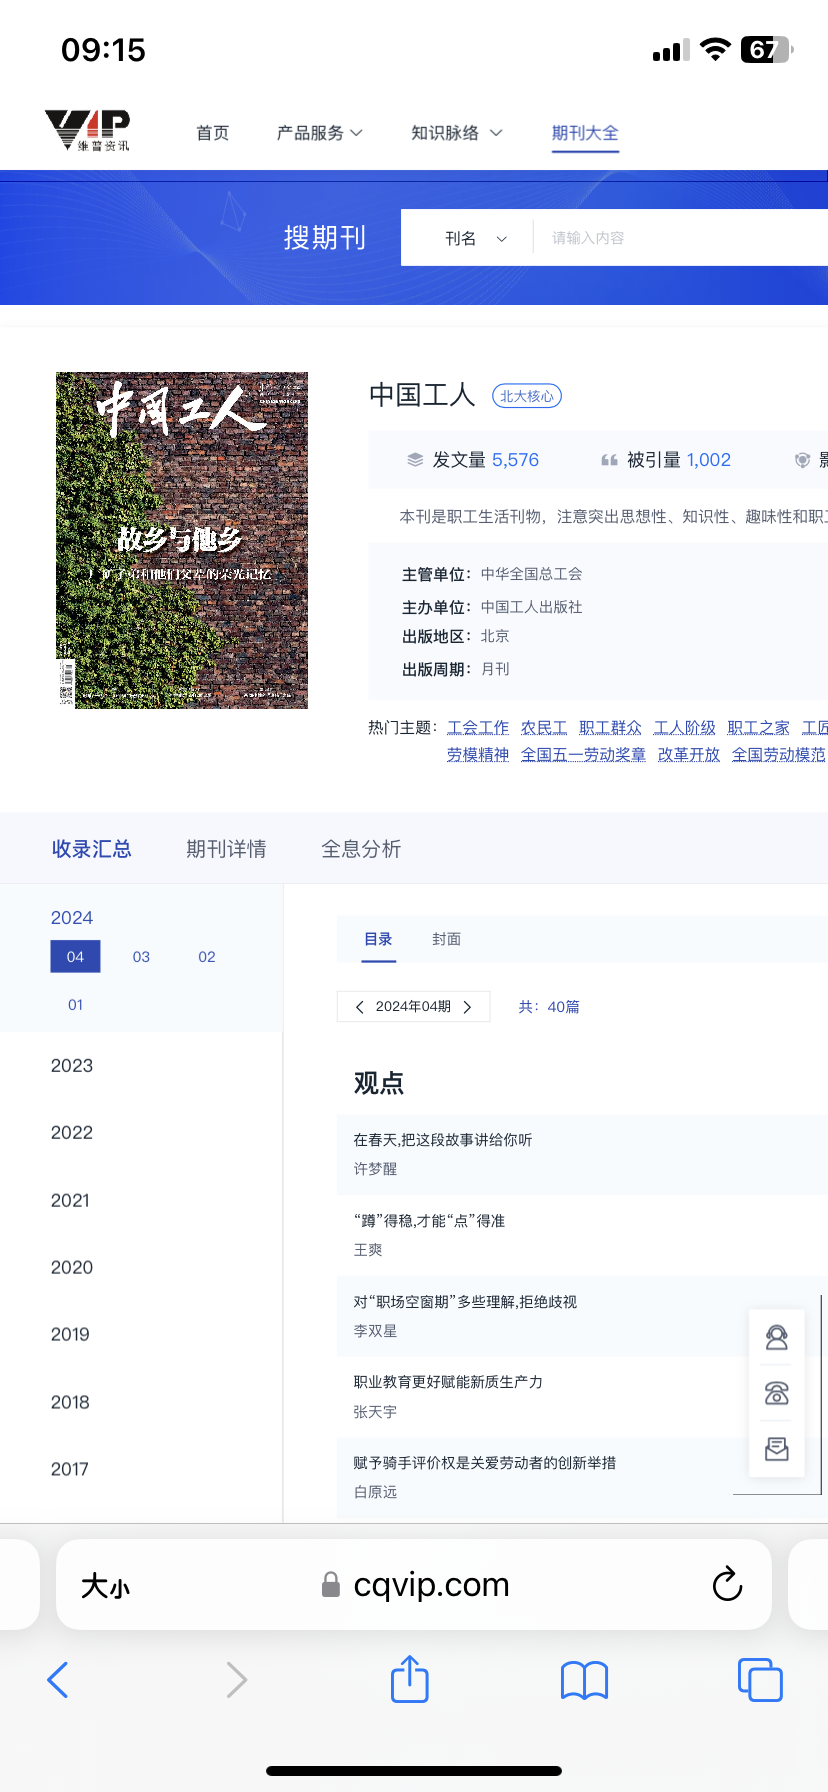Click the mail feedback icon
828x1792 pixels.
(x=776, y=1449)
